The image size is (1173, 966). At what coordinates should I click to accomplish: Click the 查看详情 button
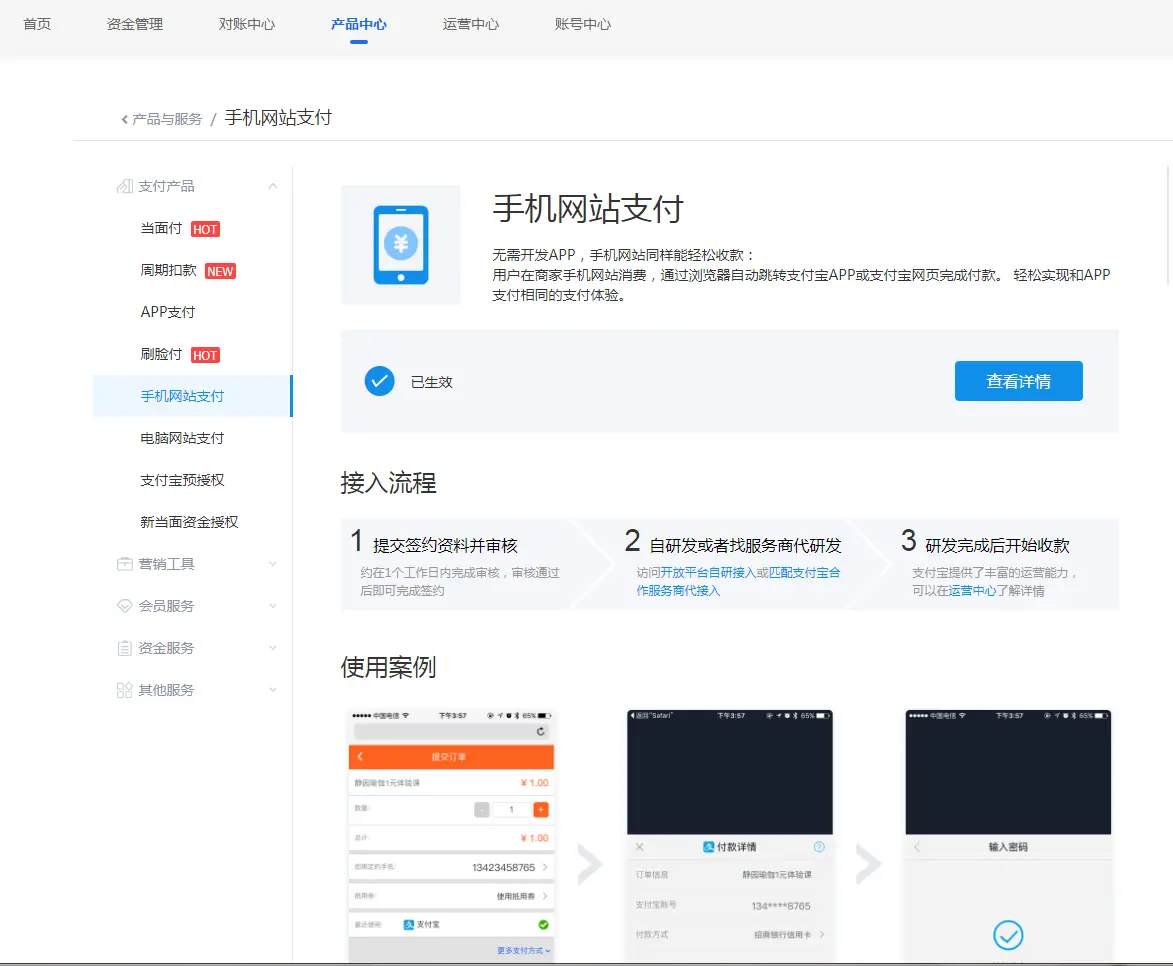[x=1018, y=381]
